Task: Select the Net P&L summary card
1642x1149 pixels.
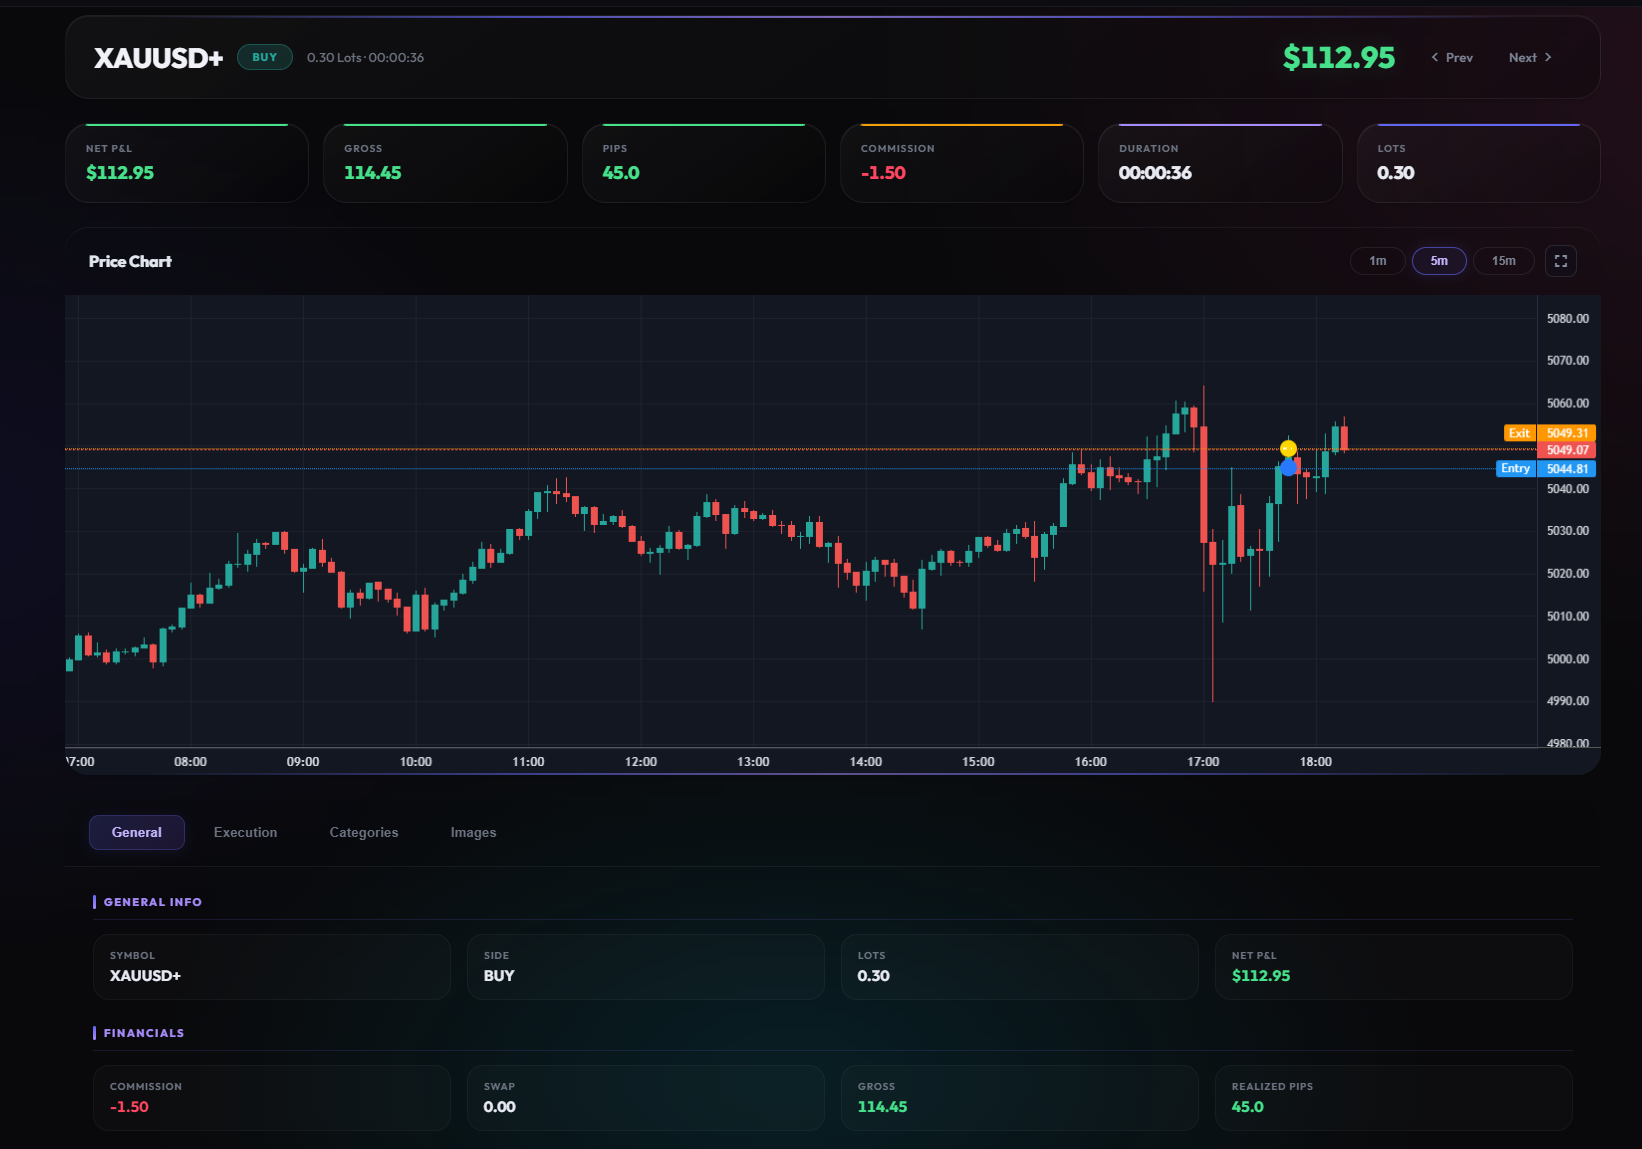Action: [187, 163]
